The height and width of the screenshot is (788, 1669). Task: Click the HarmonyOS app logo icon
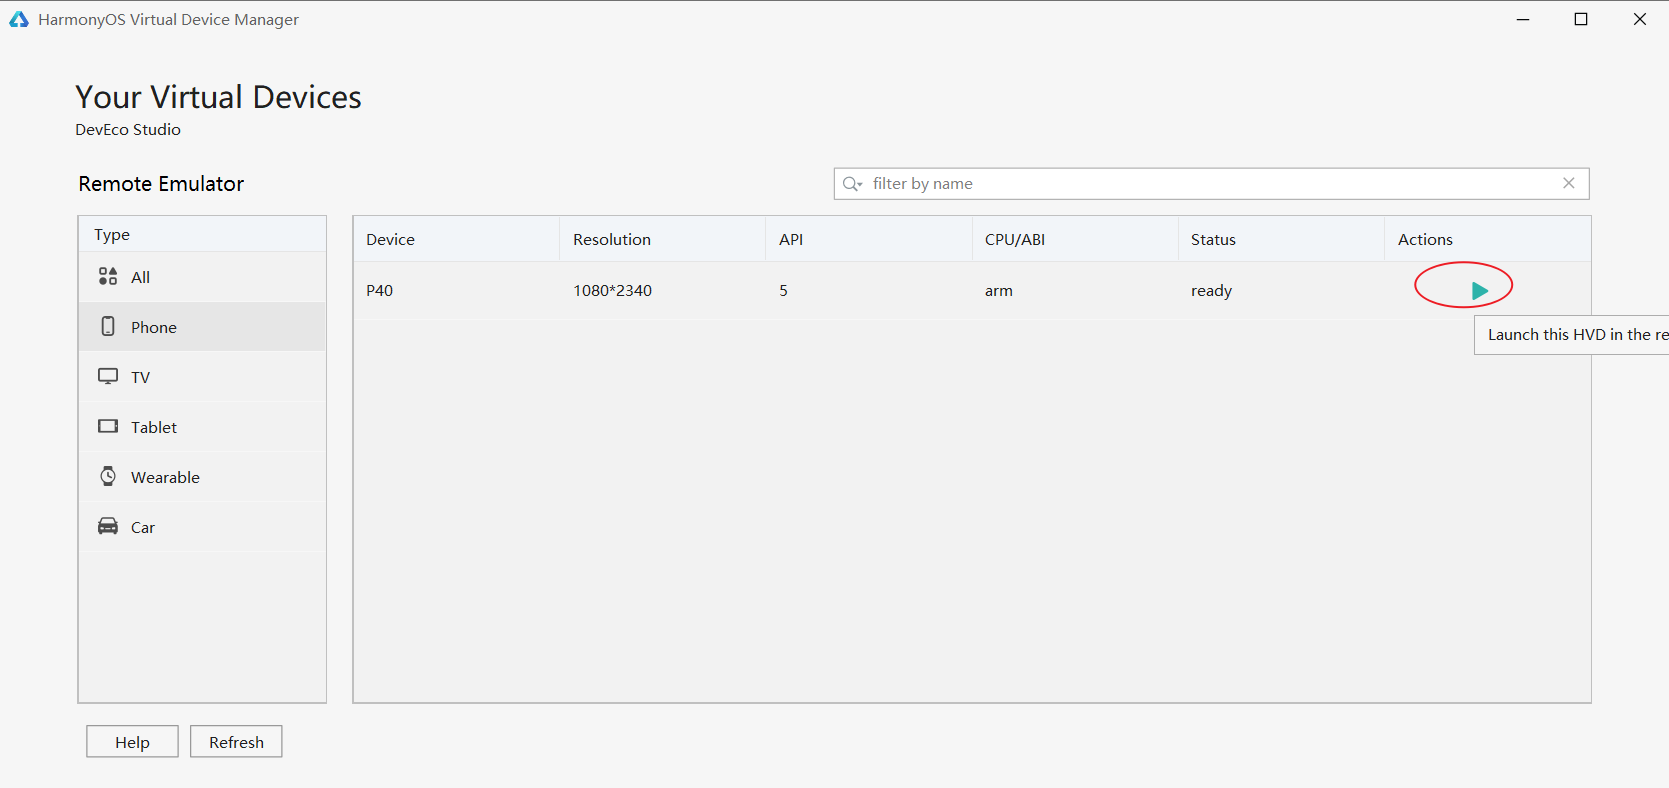coord(19,19)
